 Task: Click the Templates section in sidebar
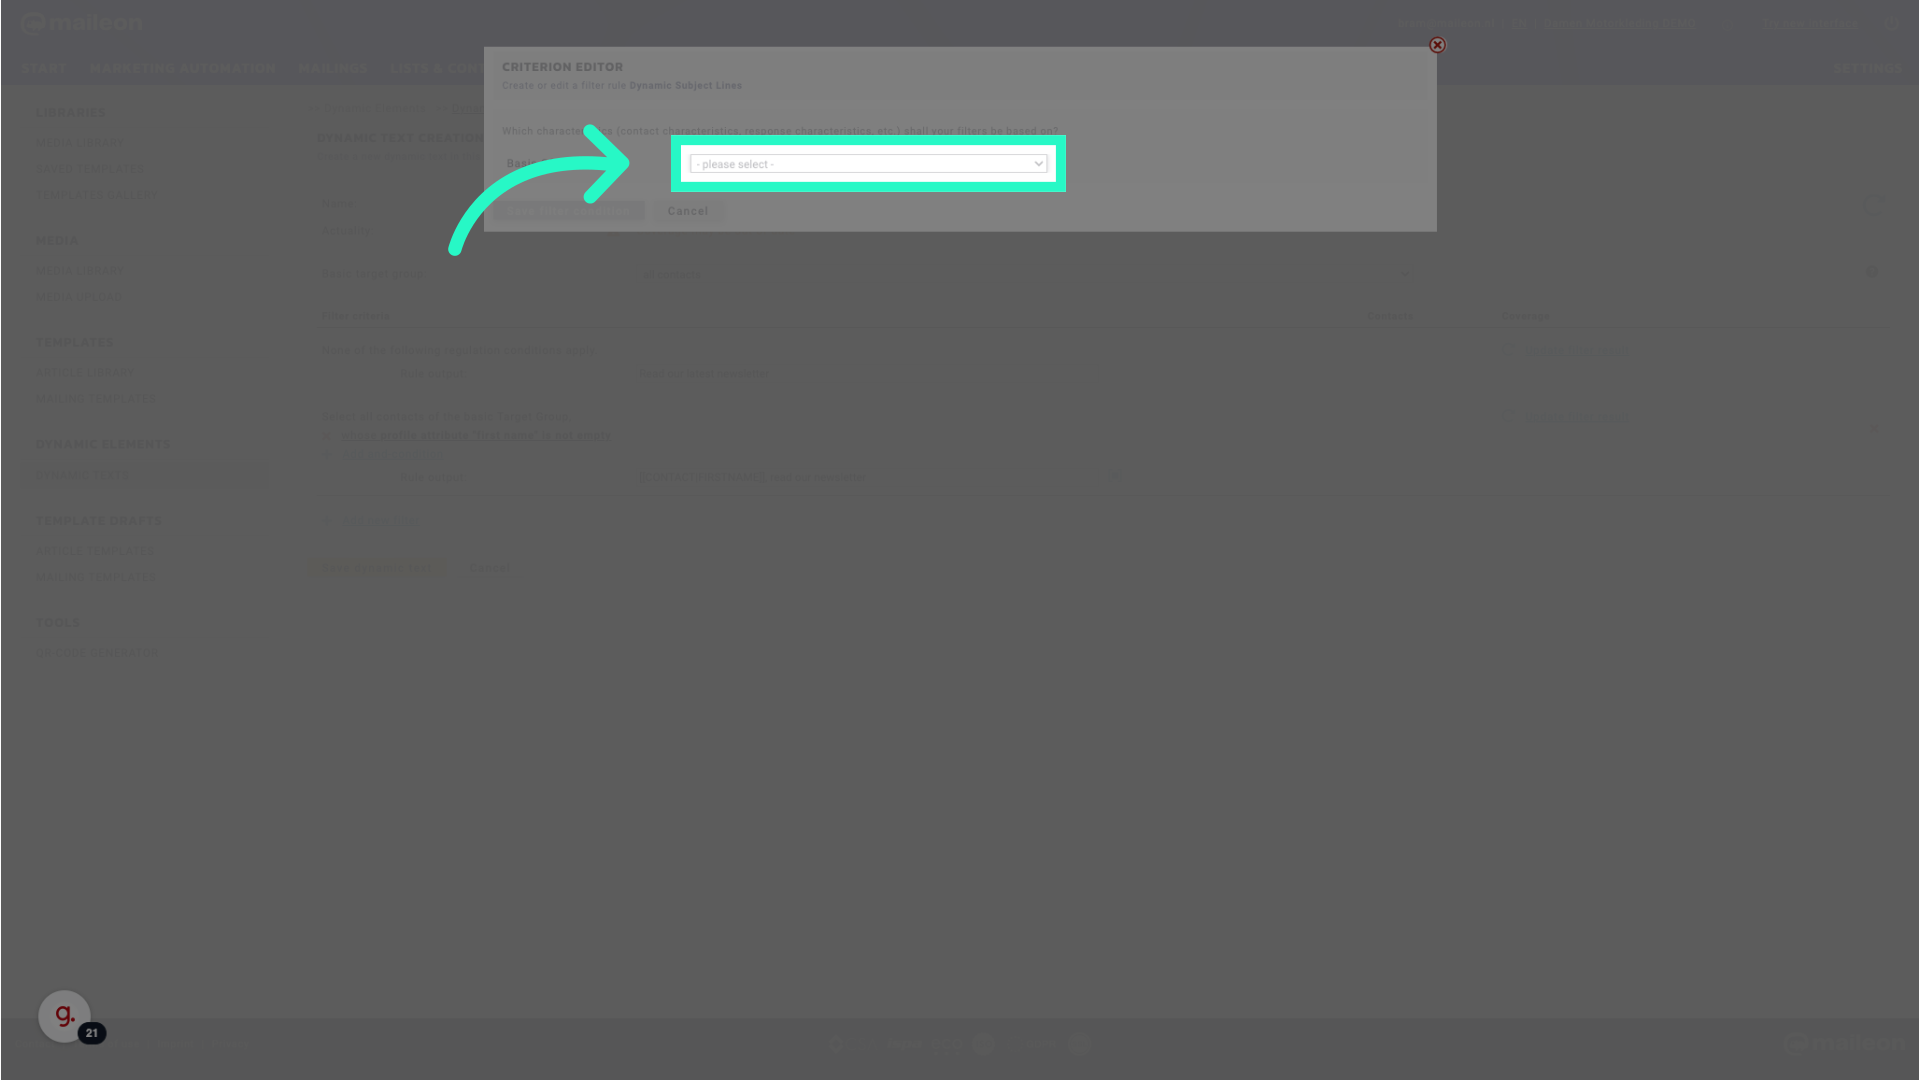[x=75, y=340]
